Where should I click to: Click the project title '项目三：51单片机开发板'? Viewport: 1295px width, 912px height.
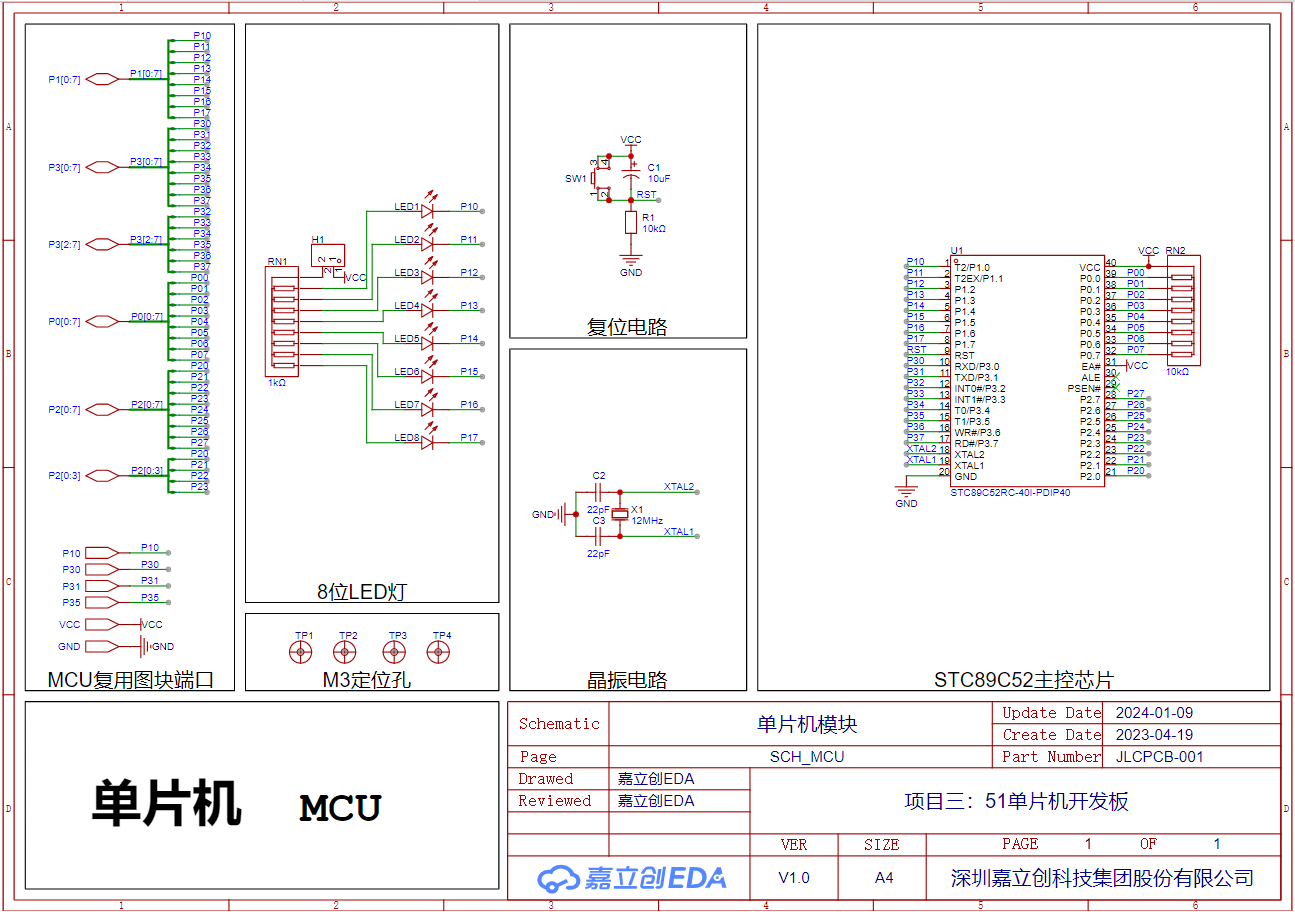click(1016, 801)
